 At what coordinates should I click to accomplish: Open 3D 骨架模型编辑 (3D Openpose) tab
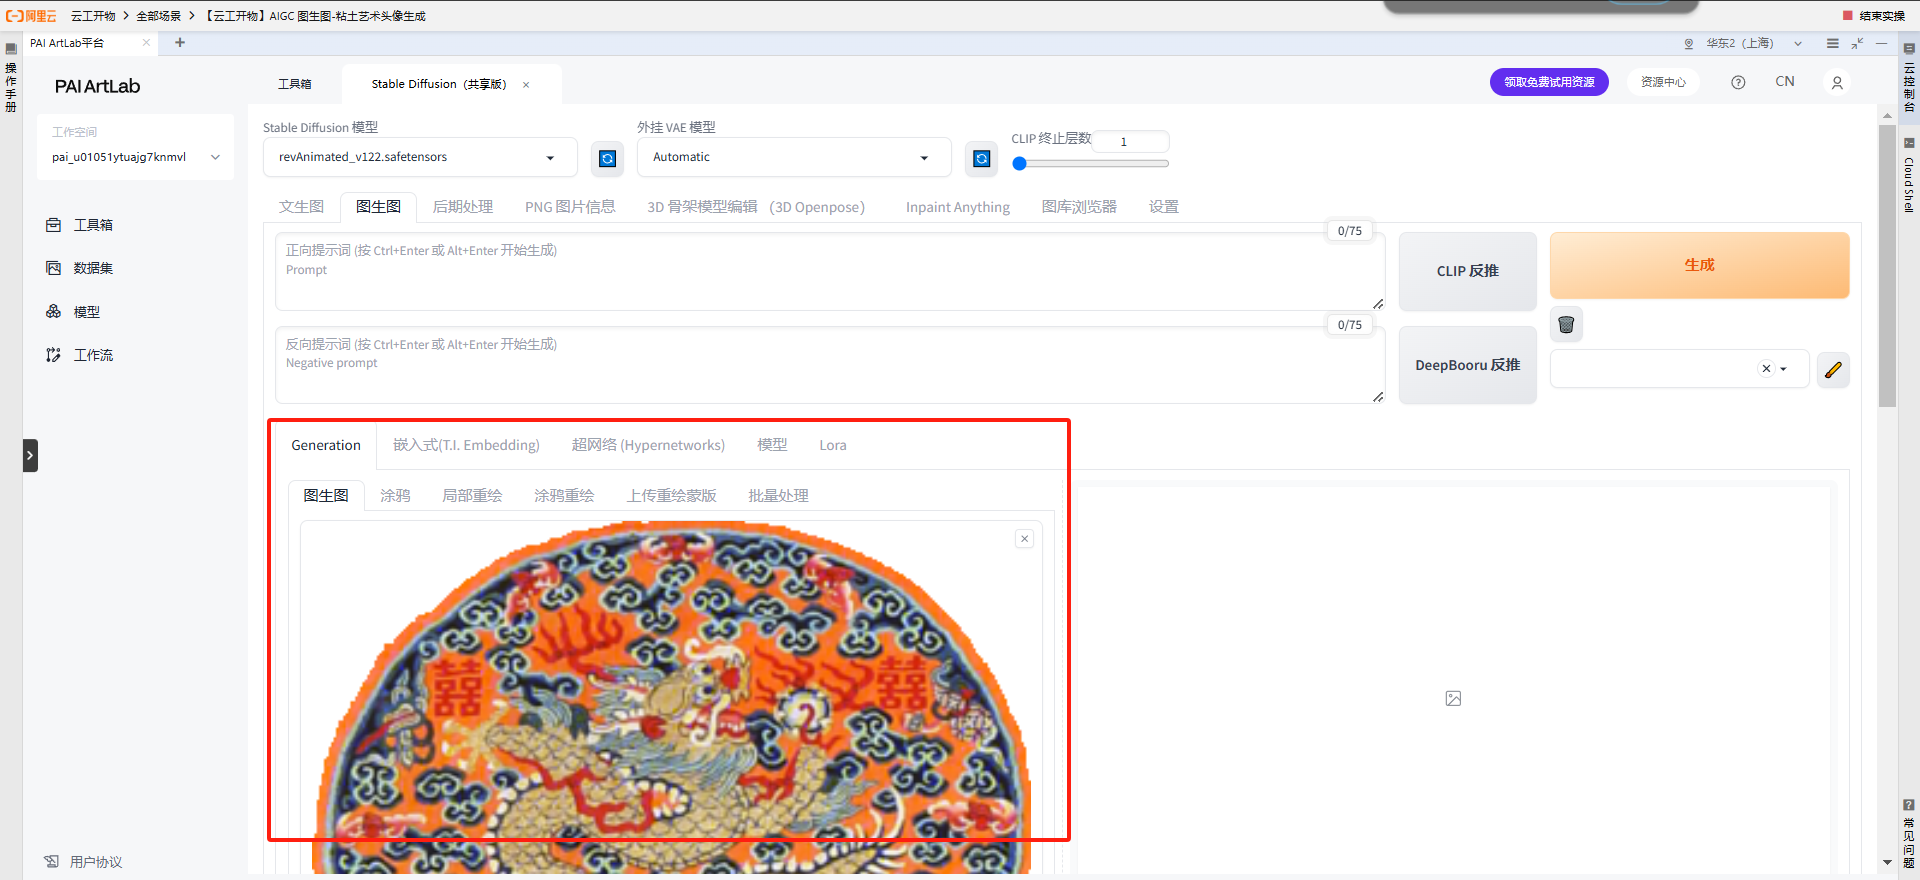point(756,207)
